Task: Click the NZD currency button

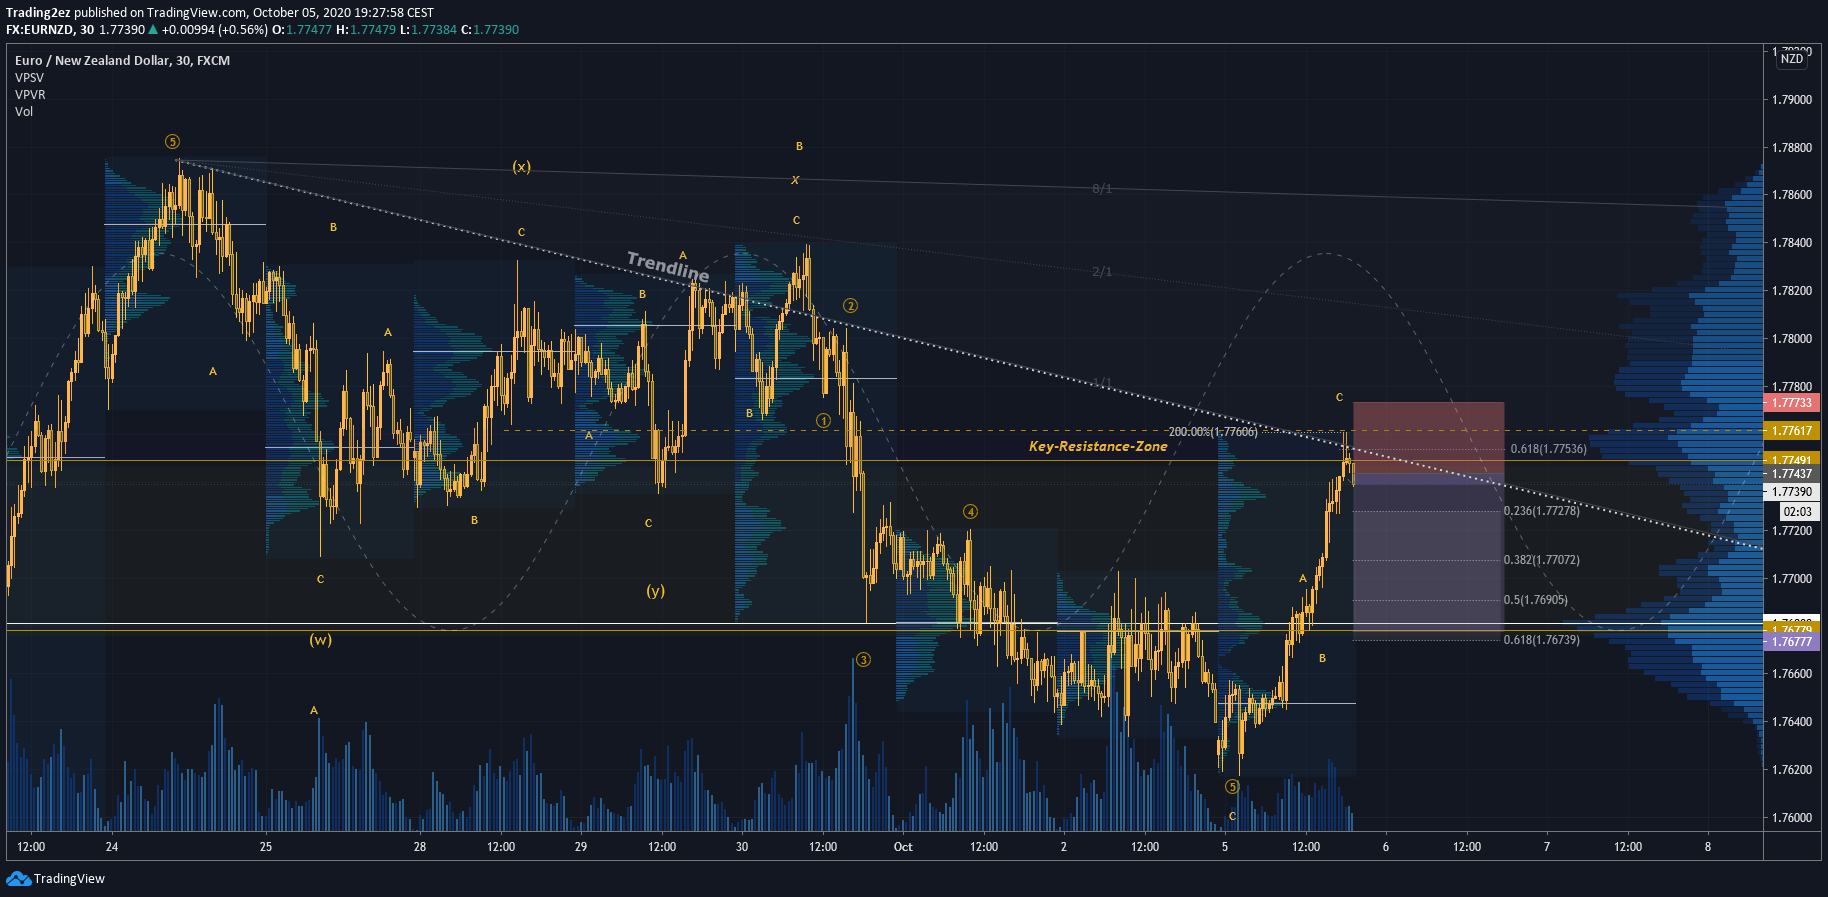Action: click(1792, 59)
